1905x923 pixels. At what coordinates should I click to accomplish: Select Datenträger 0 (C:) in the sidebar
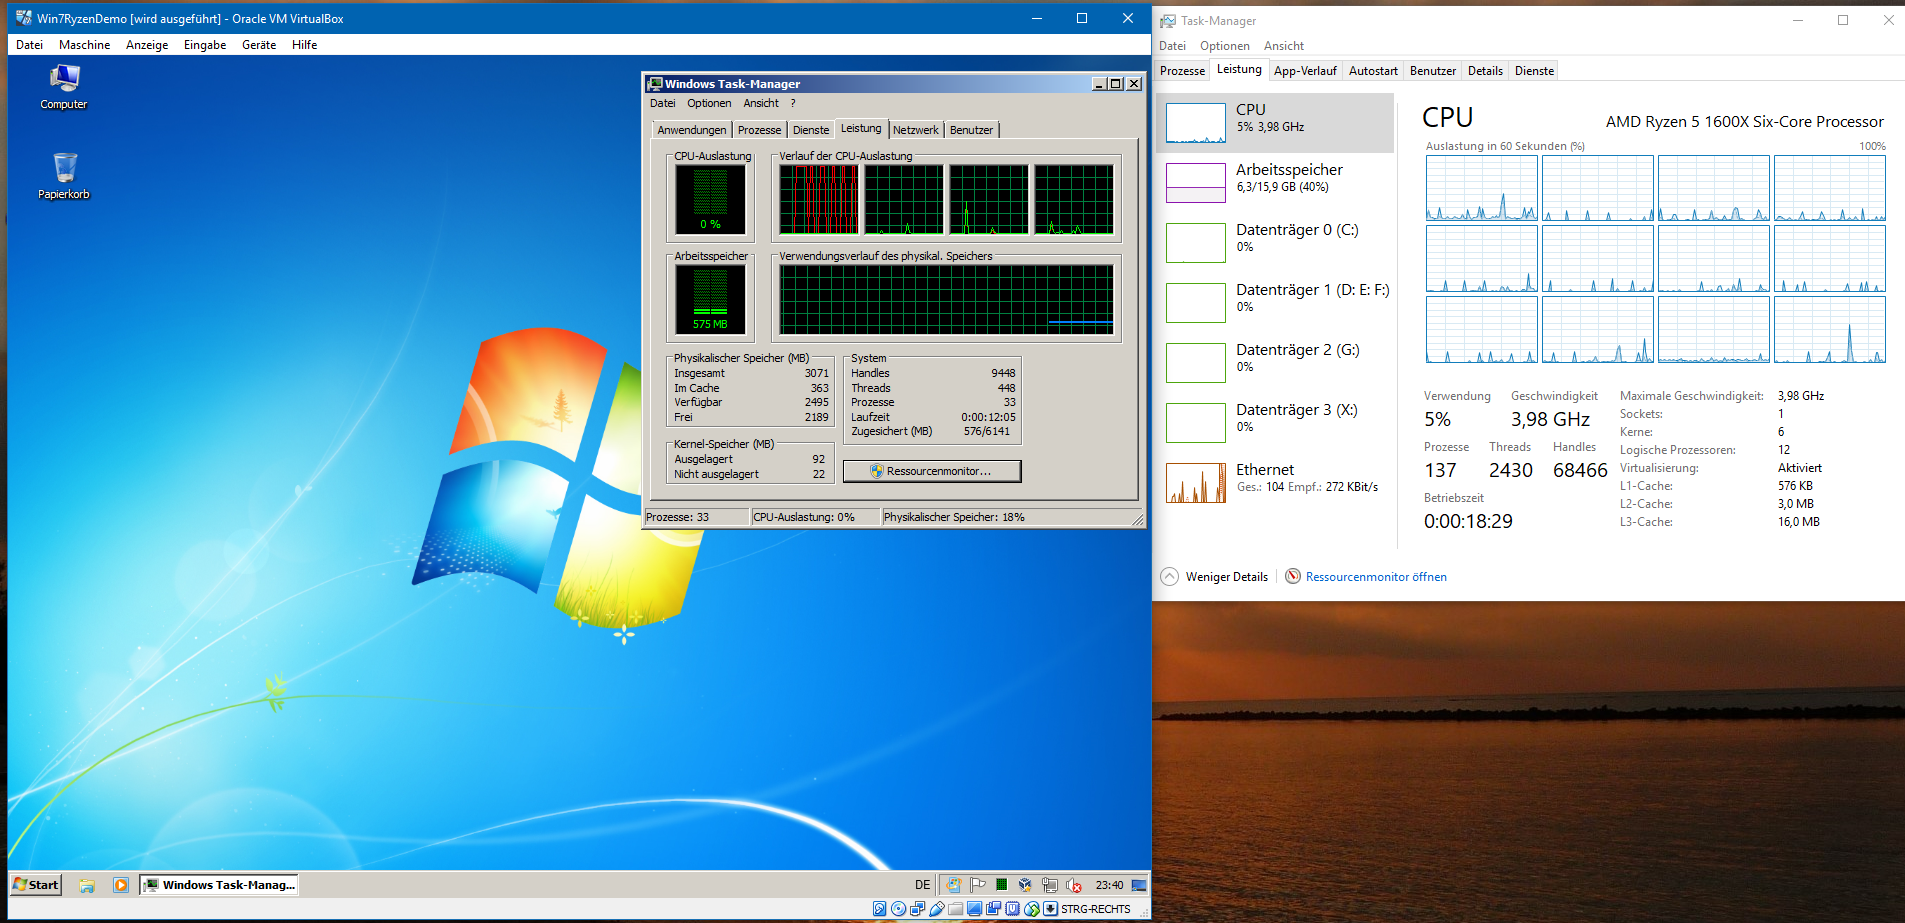click(1275, 243)
